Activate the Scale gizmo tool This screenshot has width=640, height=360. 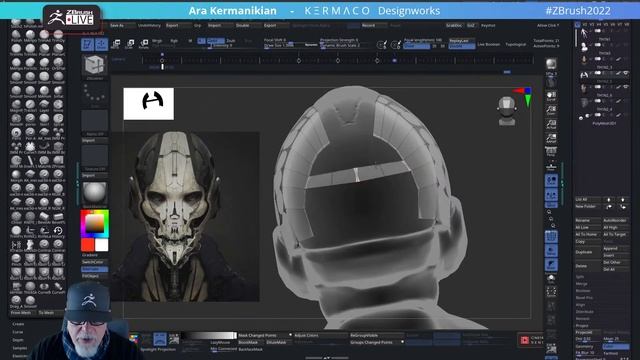click(130, 44)
